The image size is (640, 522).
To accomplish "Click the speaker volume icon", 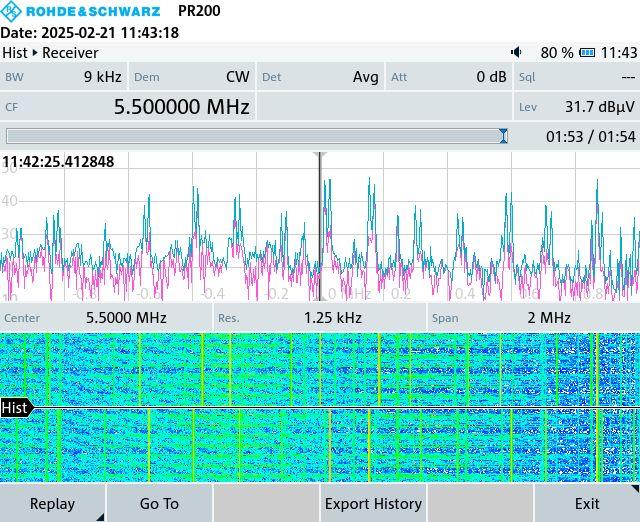I will [516, 52].
